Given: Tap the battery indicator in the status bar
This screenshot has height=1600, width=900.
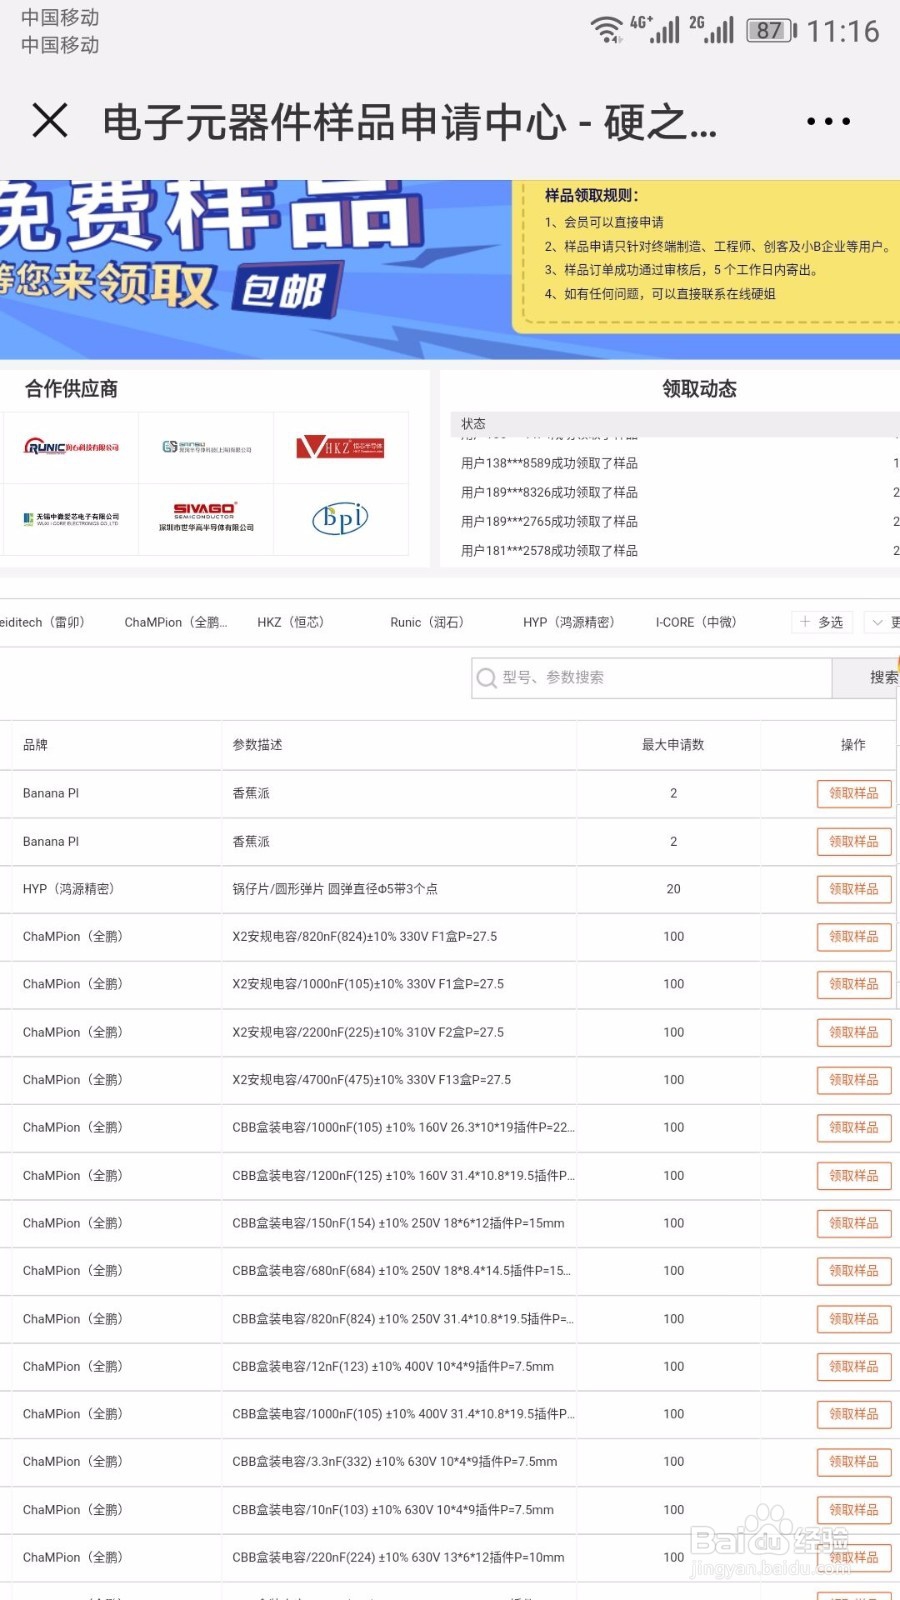Looking at the screenshot, I should pyautogui.click(x=772, y=31).
